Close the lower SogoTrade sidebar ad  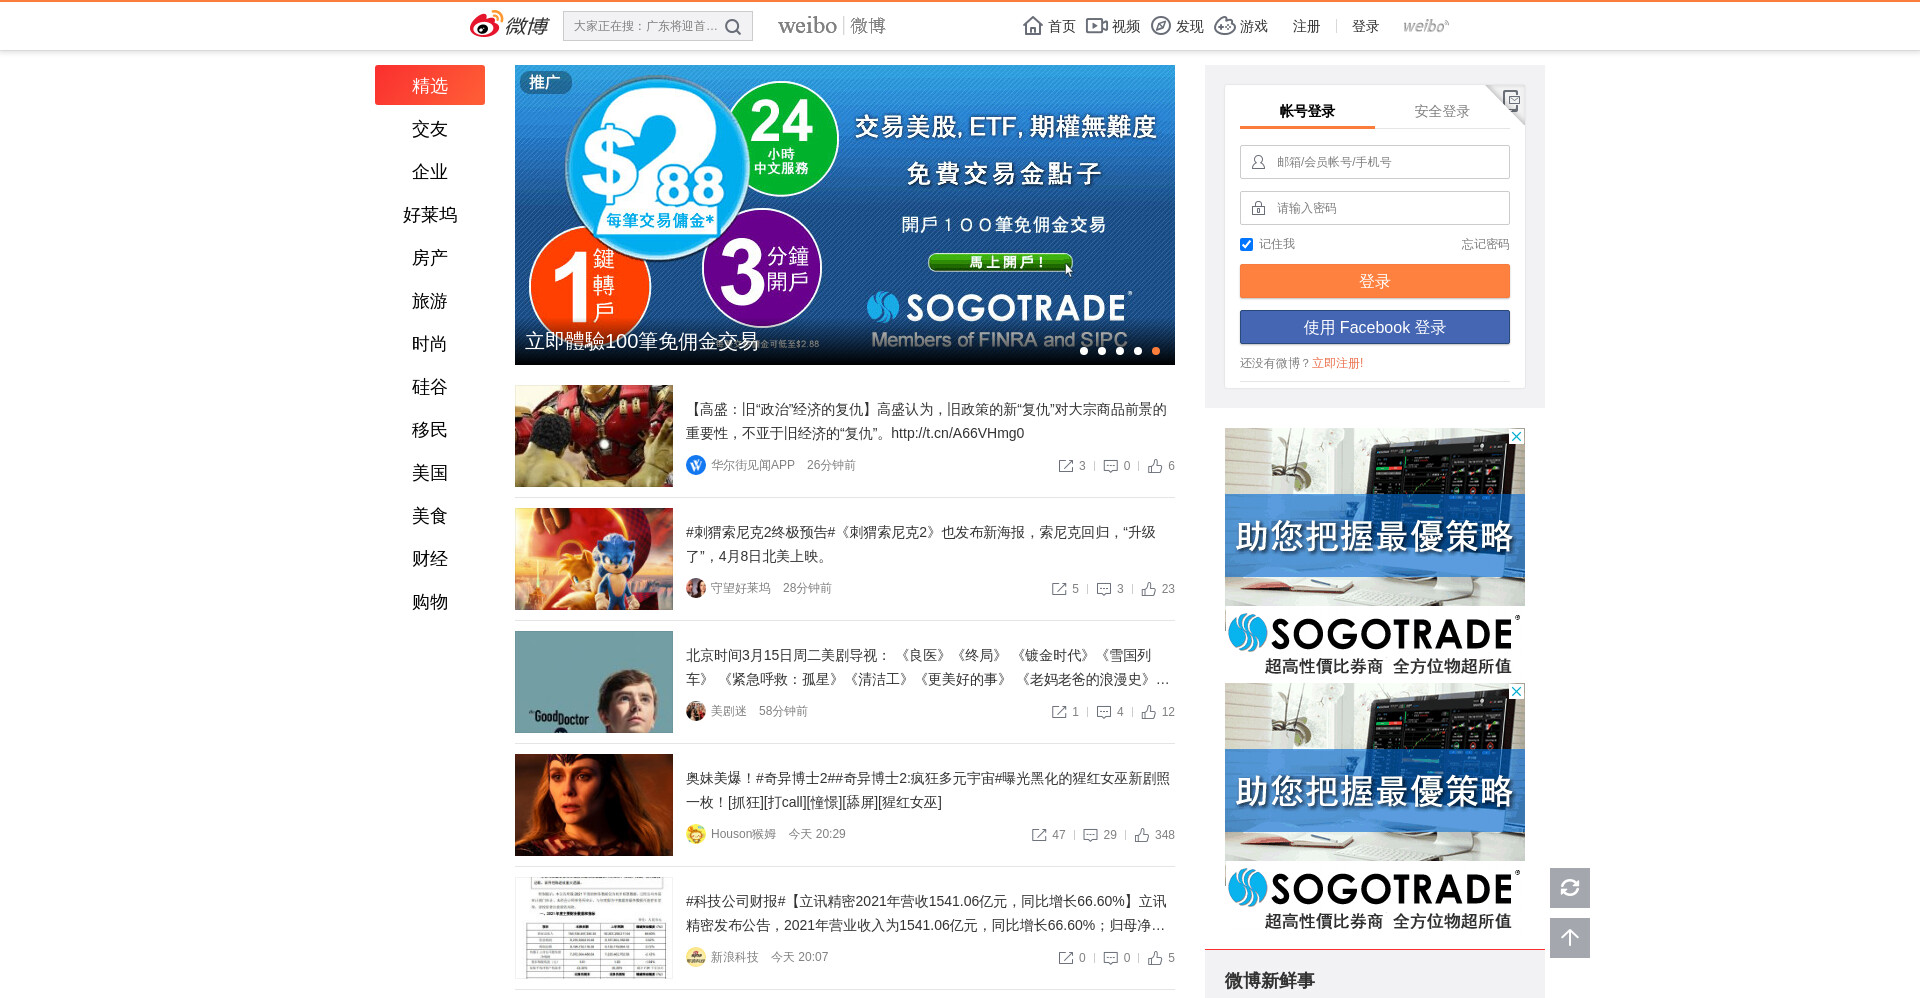point(1517,691)
